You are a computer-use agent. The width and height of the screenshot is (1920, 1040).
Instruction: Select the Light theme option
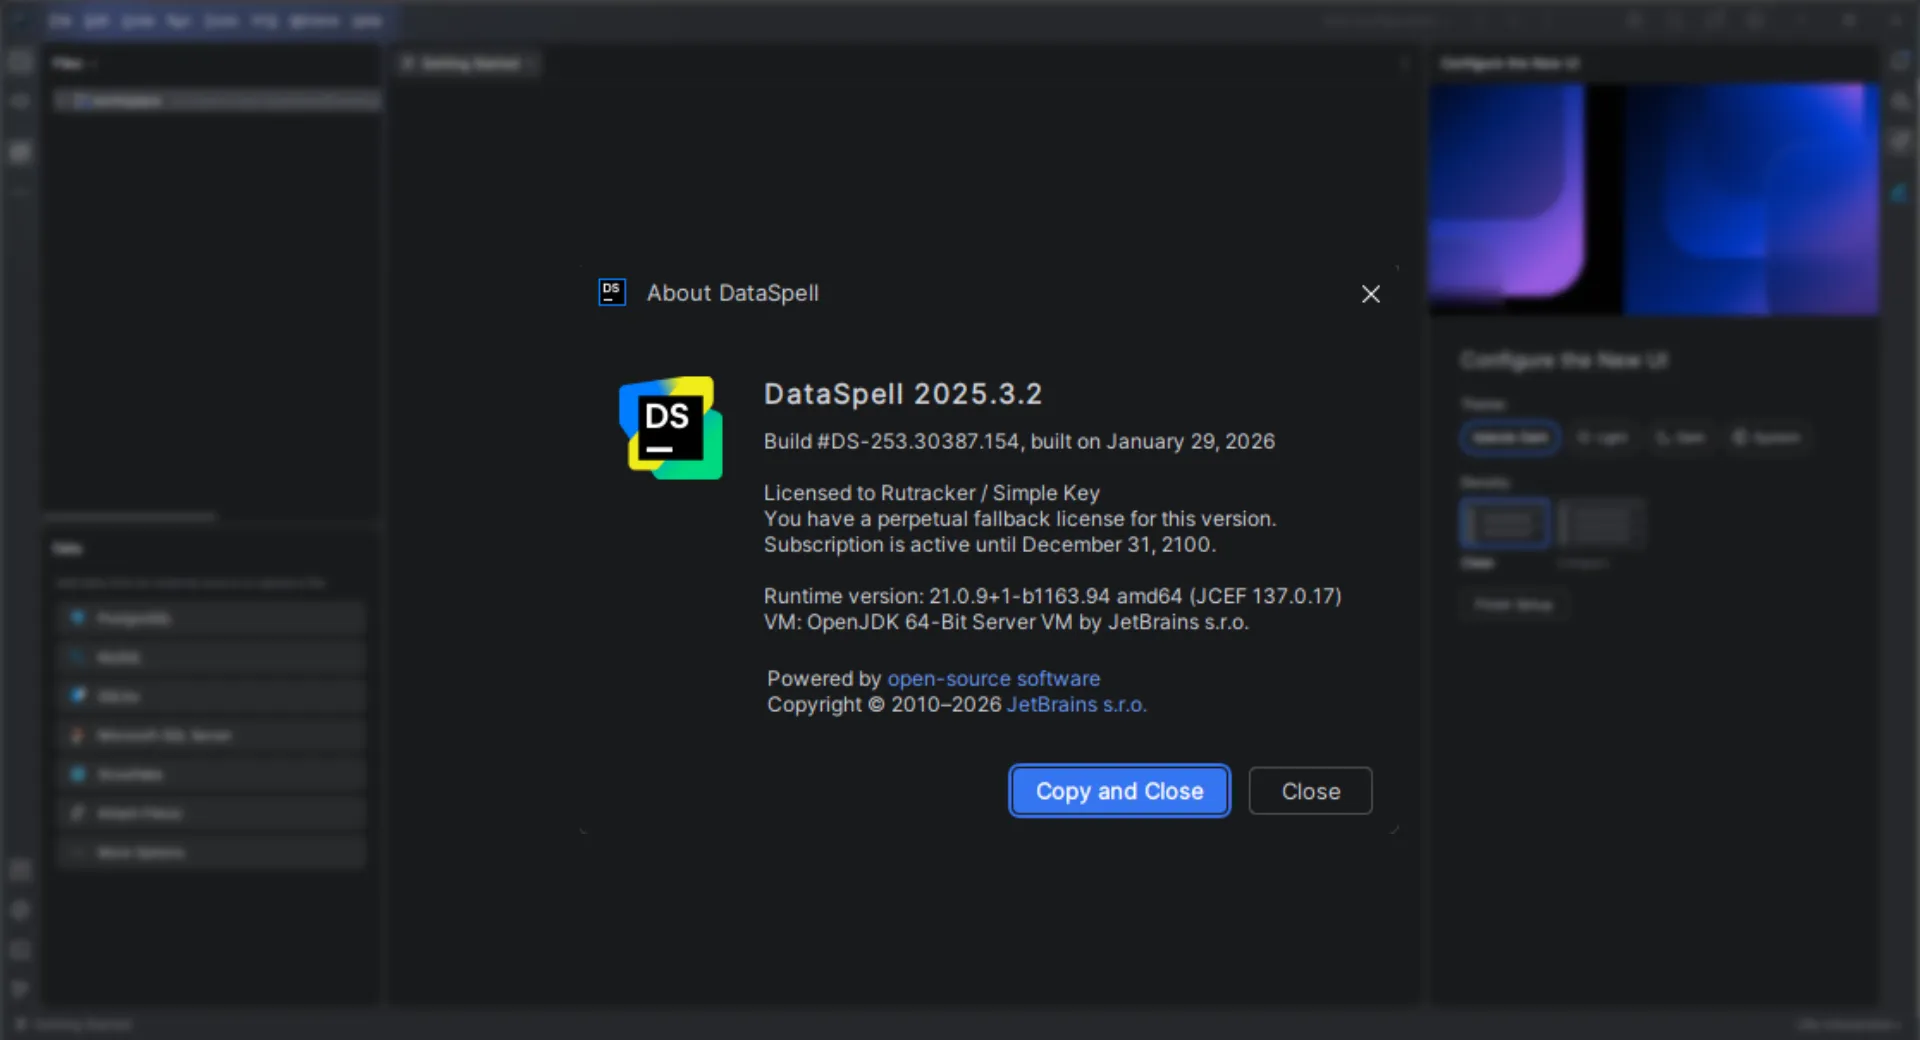coord(1603,438)
